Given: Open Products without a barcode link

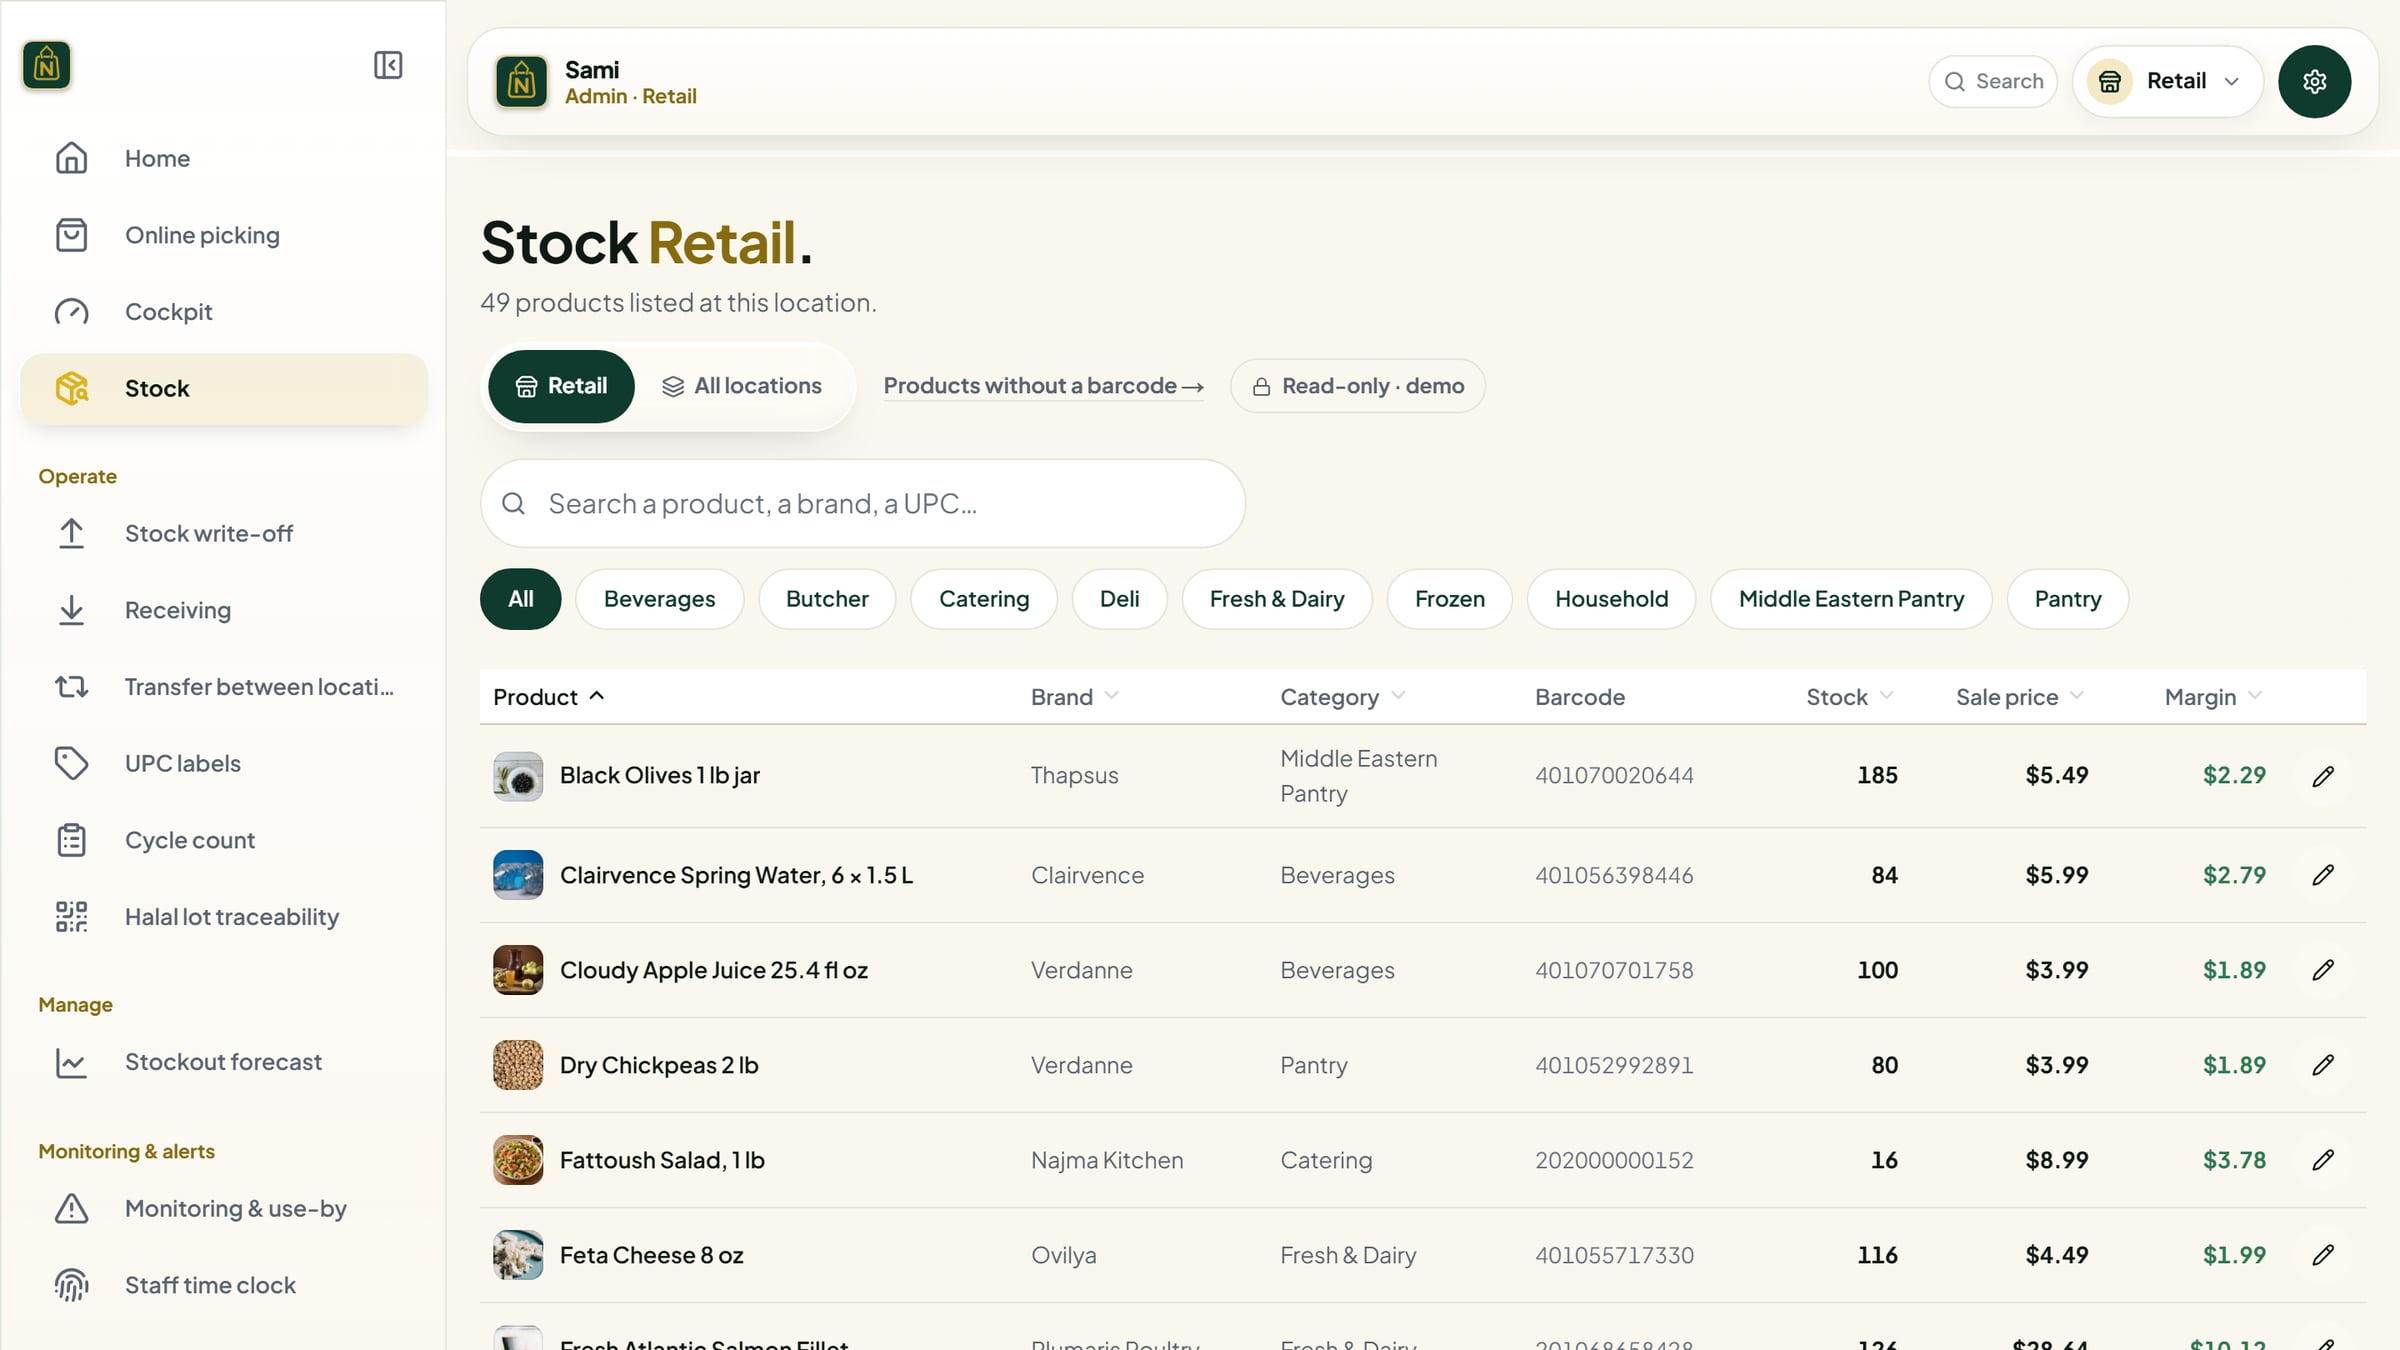Looking at the screenshot, I should point(1043,386).
